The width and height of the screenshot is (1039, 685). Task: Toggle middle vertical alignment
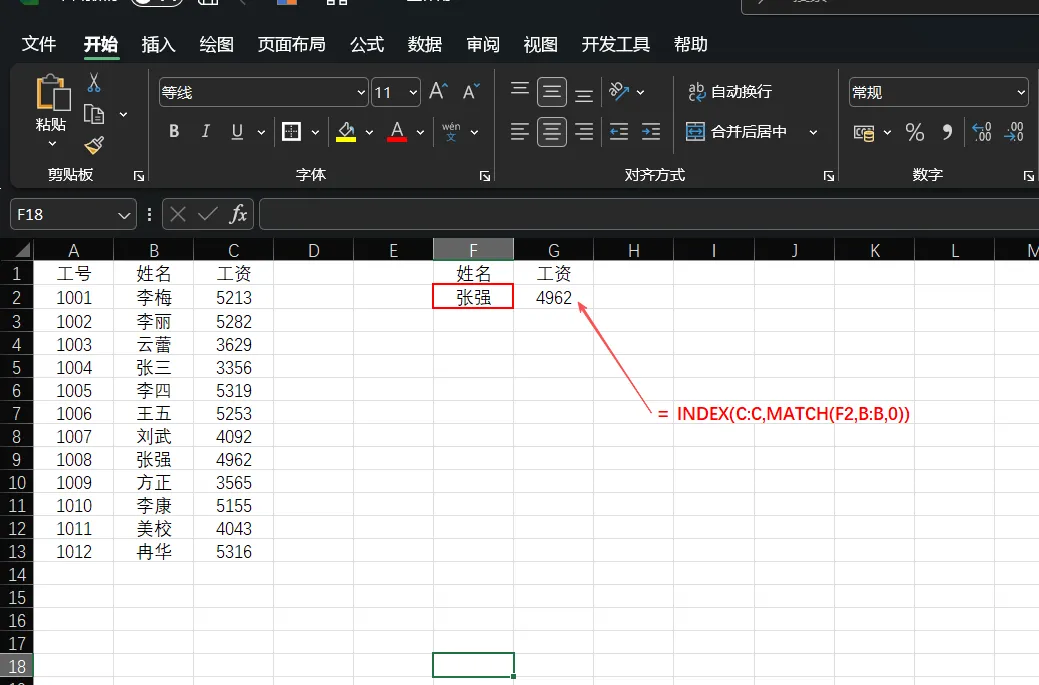point(552,91)
